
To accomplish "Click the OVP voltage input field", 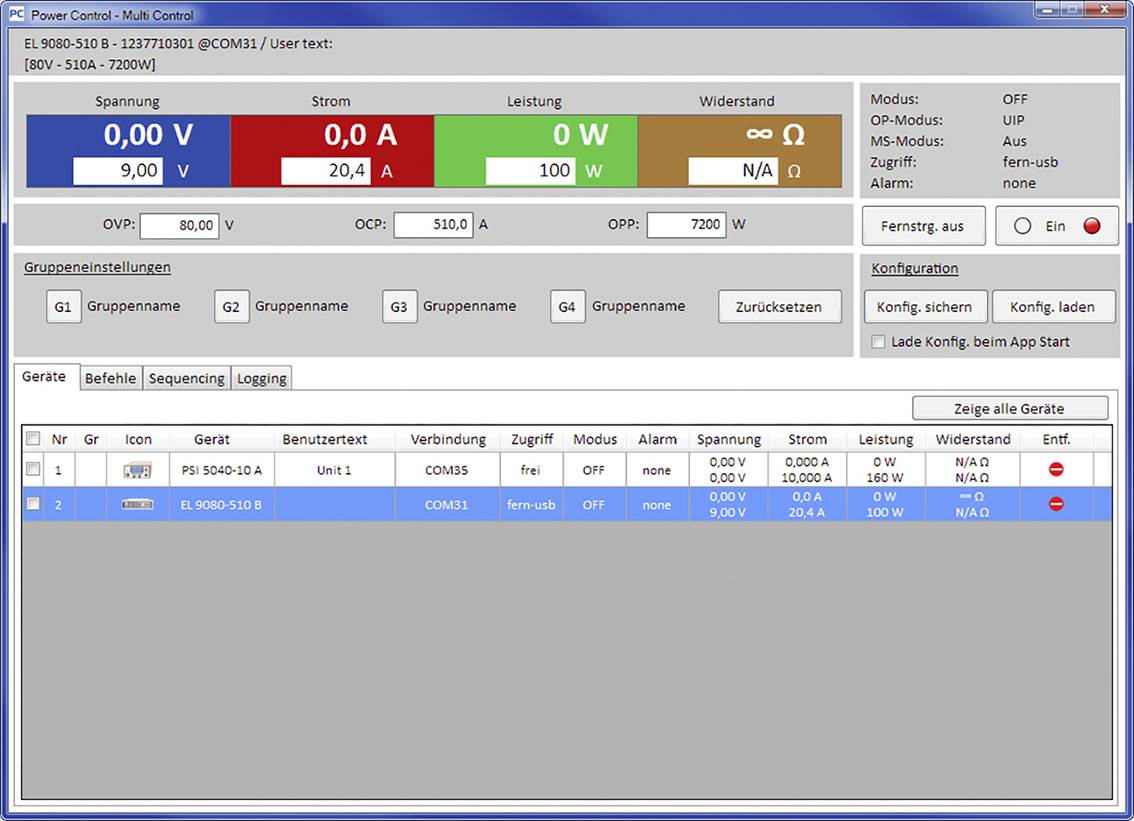I will point(180,225).
